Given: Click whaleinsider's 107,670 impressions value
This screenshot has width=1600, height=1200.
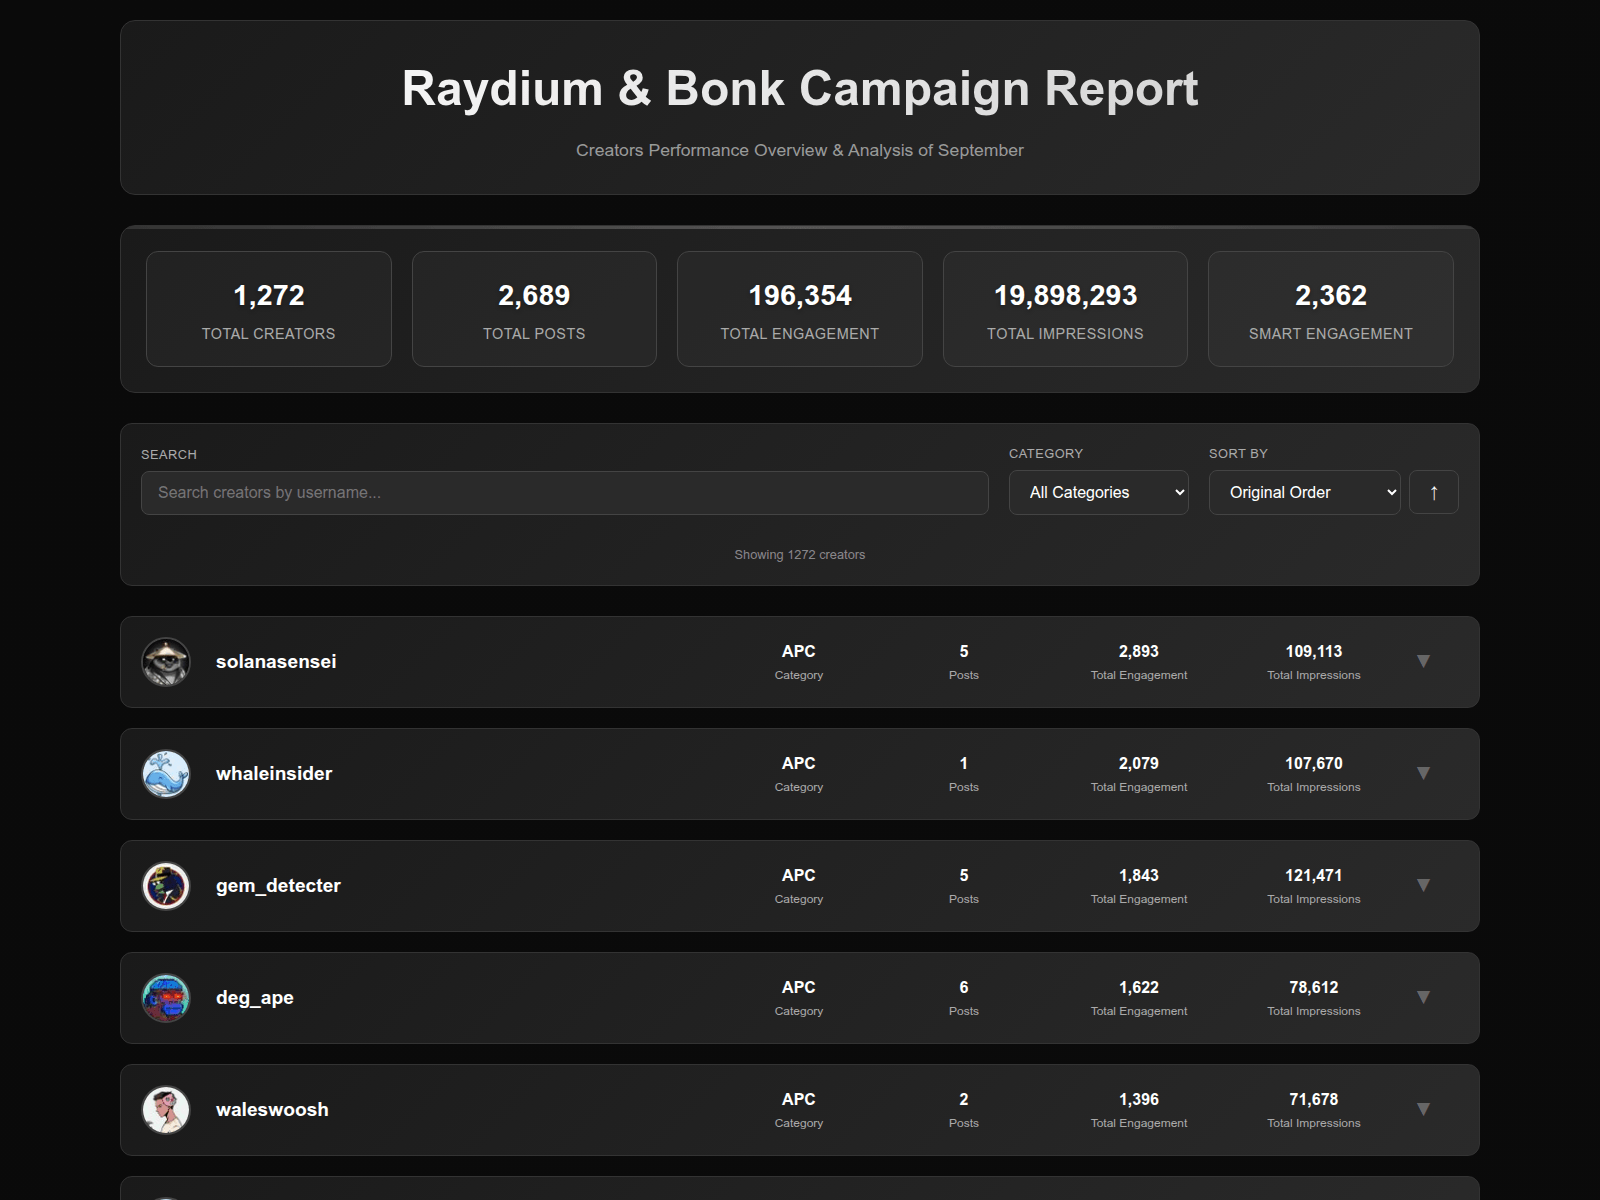Looking at the screenshot, I should coord(1314,763).
